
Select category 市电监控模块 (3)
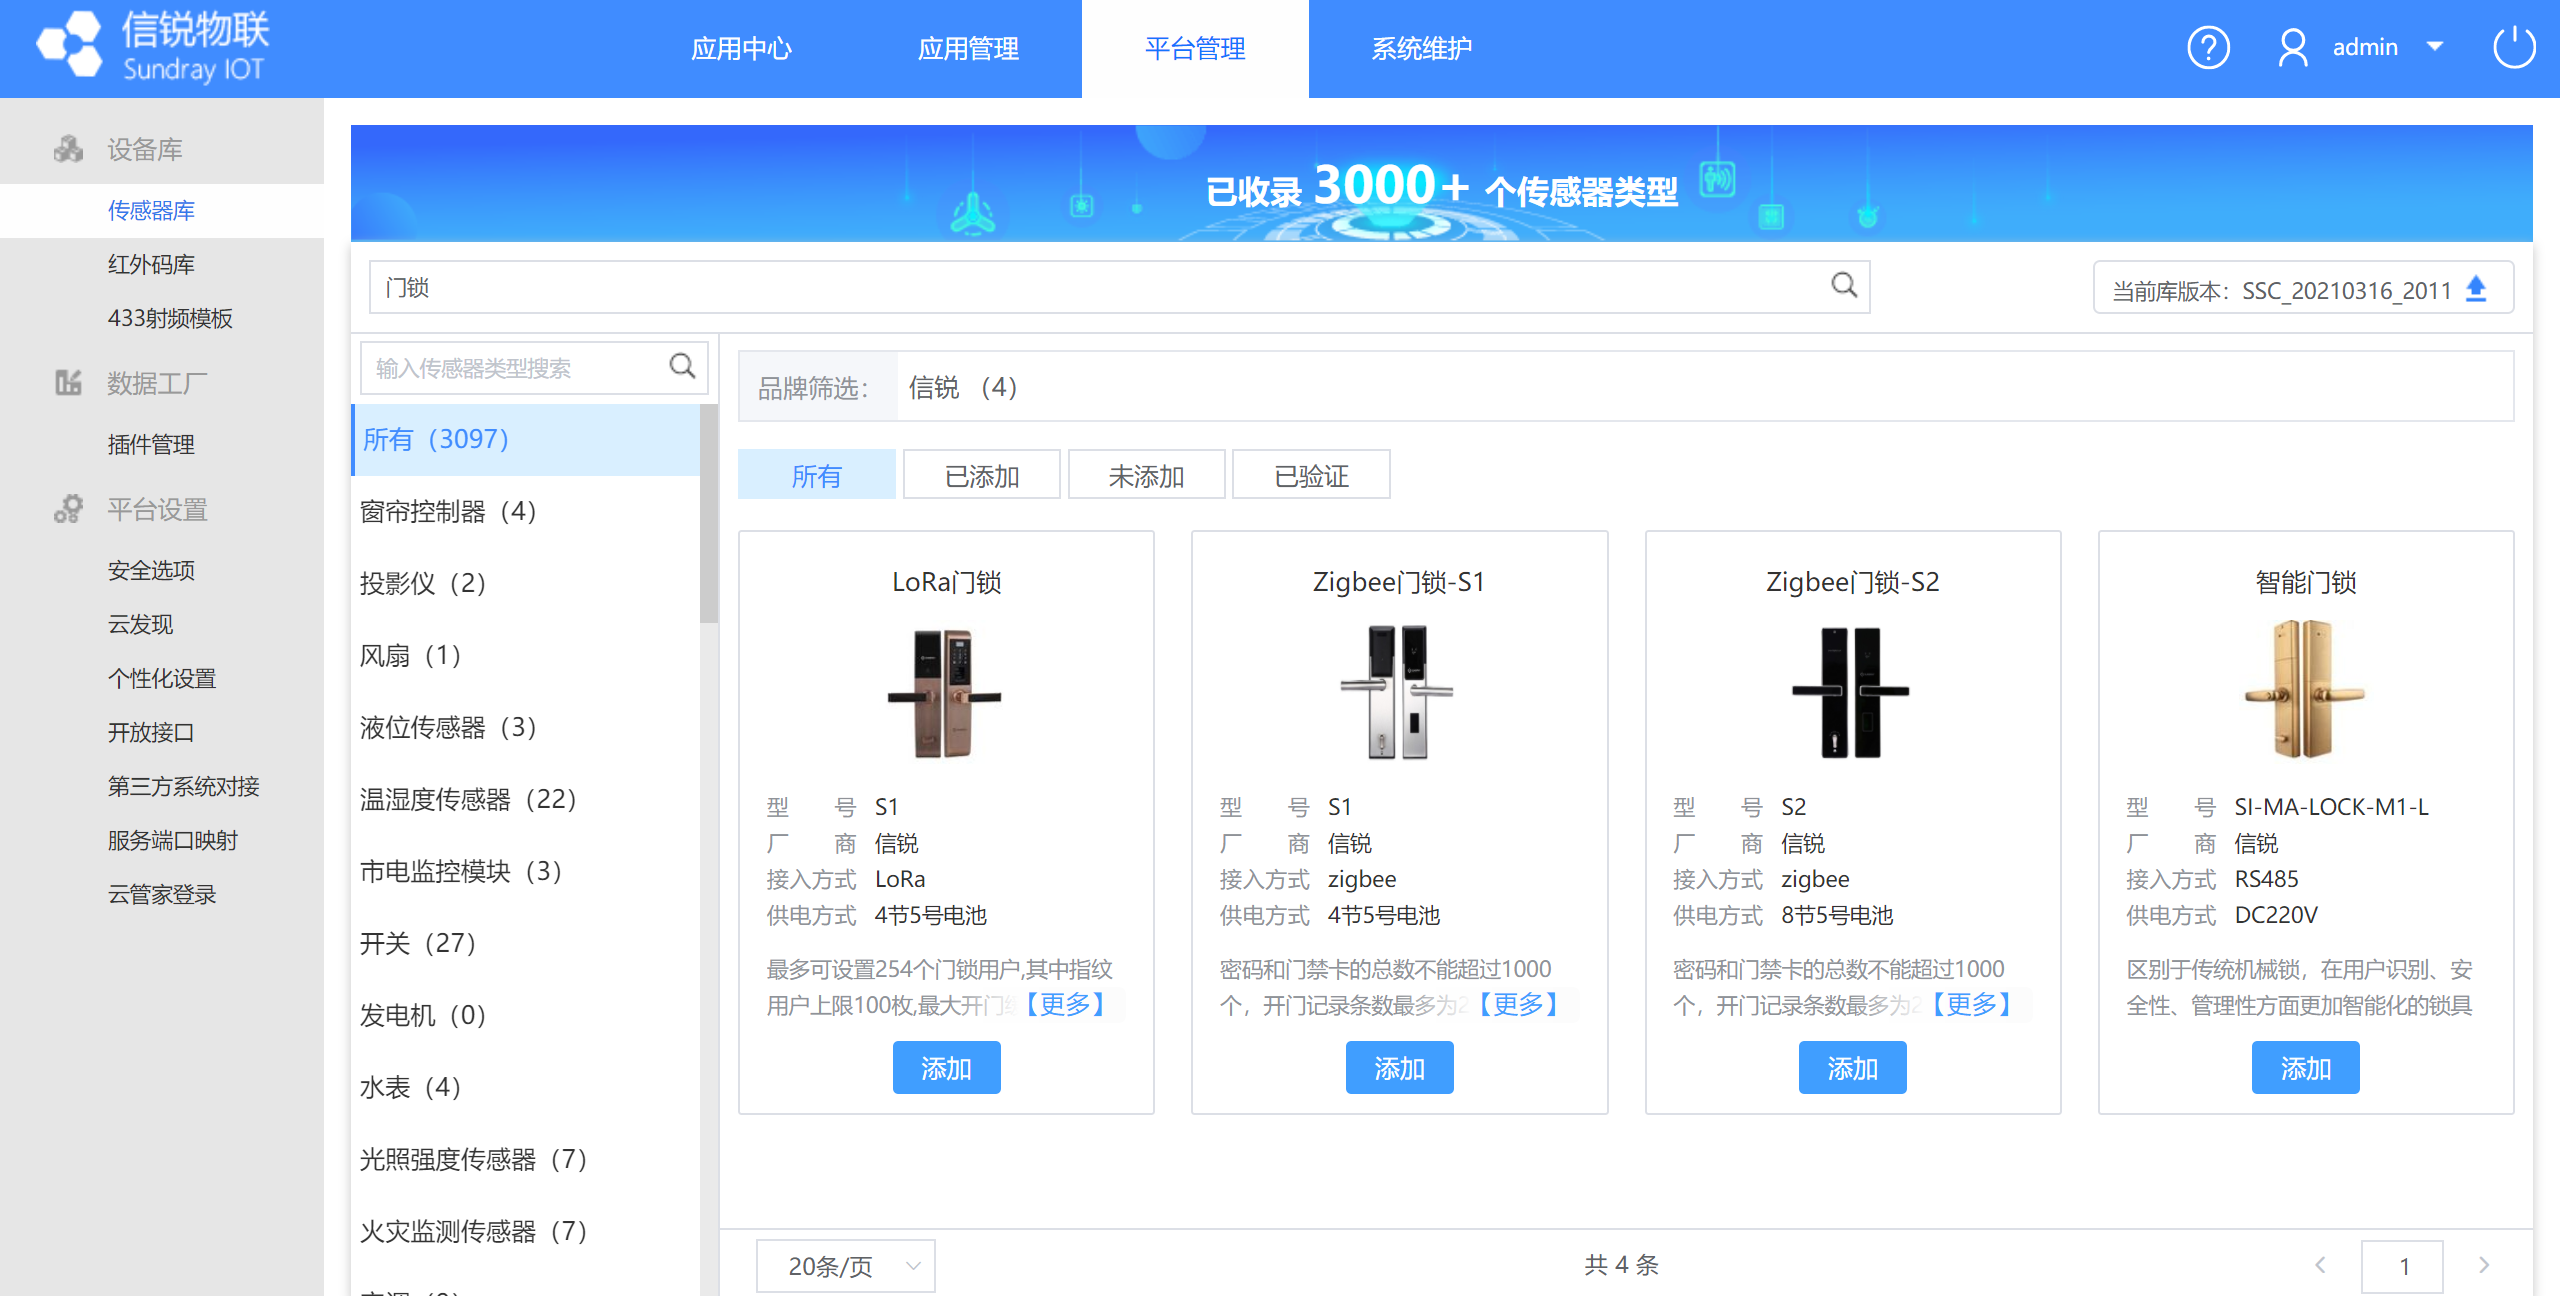pos(525,871)
